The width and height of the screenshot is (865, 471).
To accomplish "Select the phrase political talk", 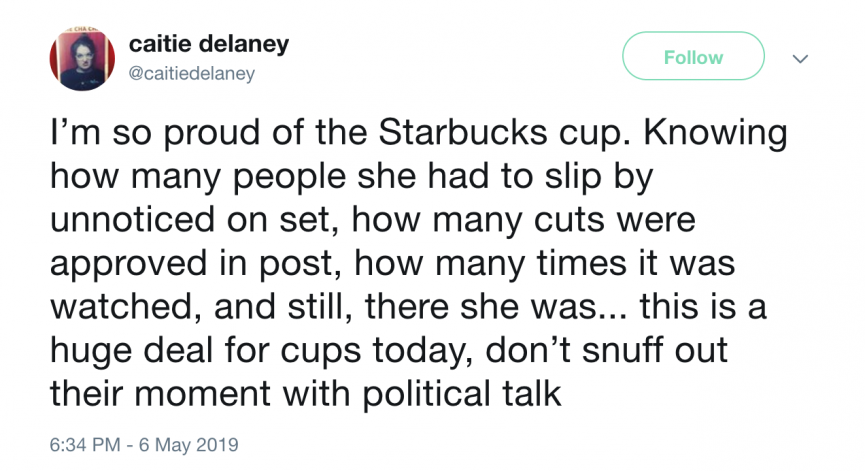I will [x=462, y=395].
